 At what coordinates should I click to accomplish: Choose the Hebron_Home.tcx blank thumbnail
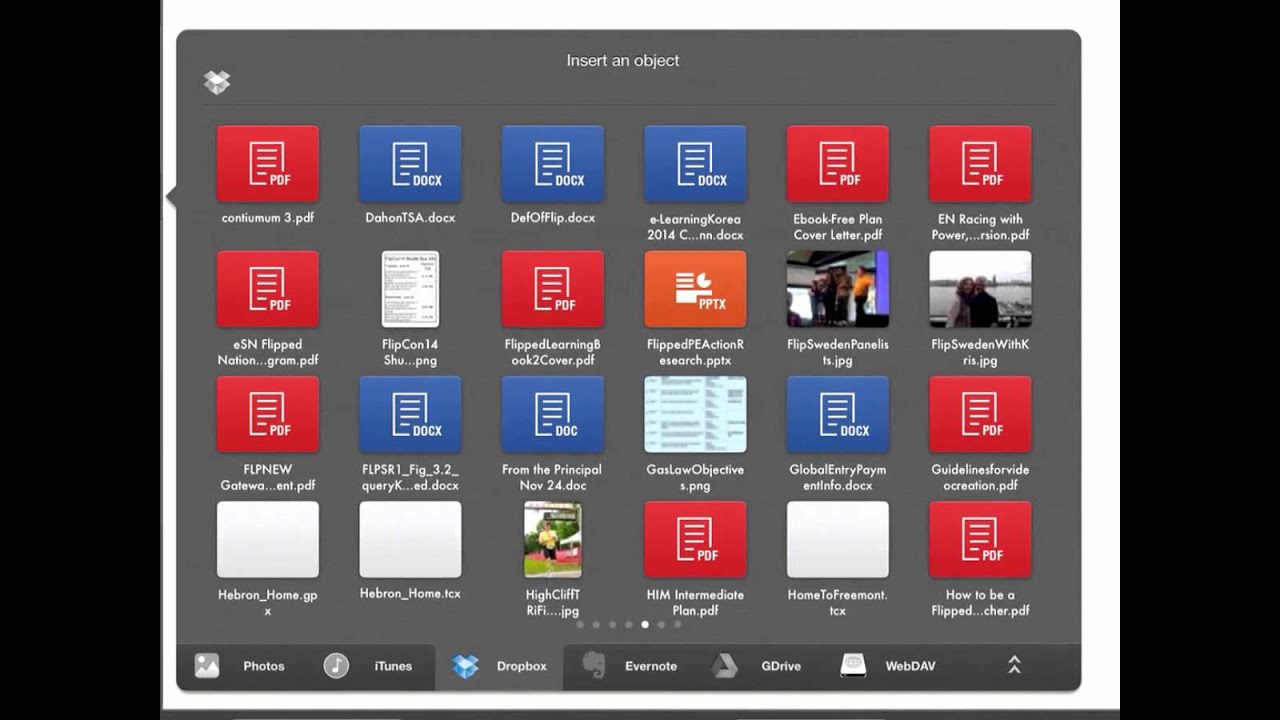coord(410,539)
